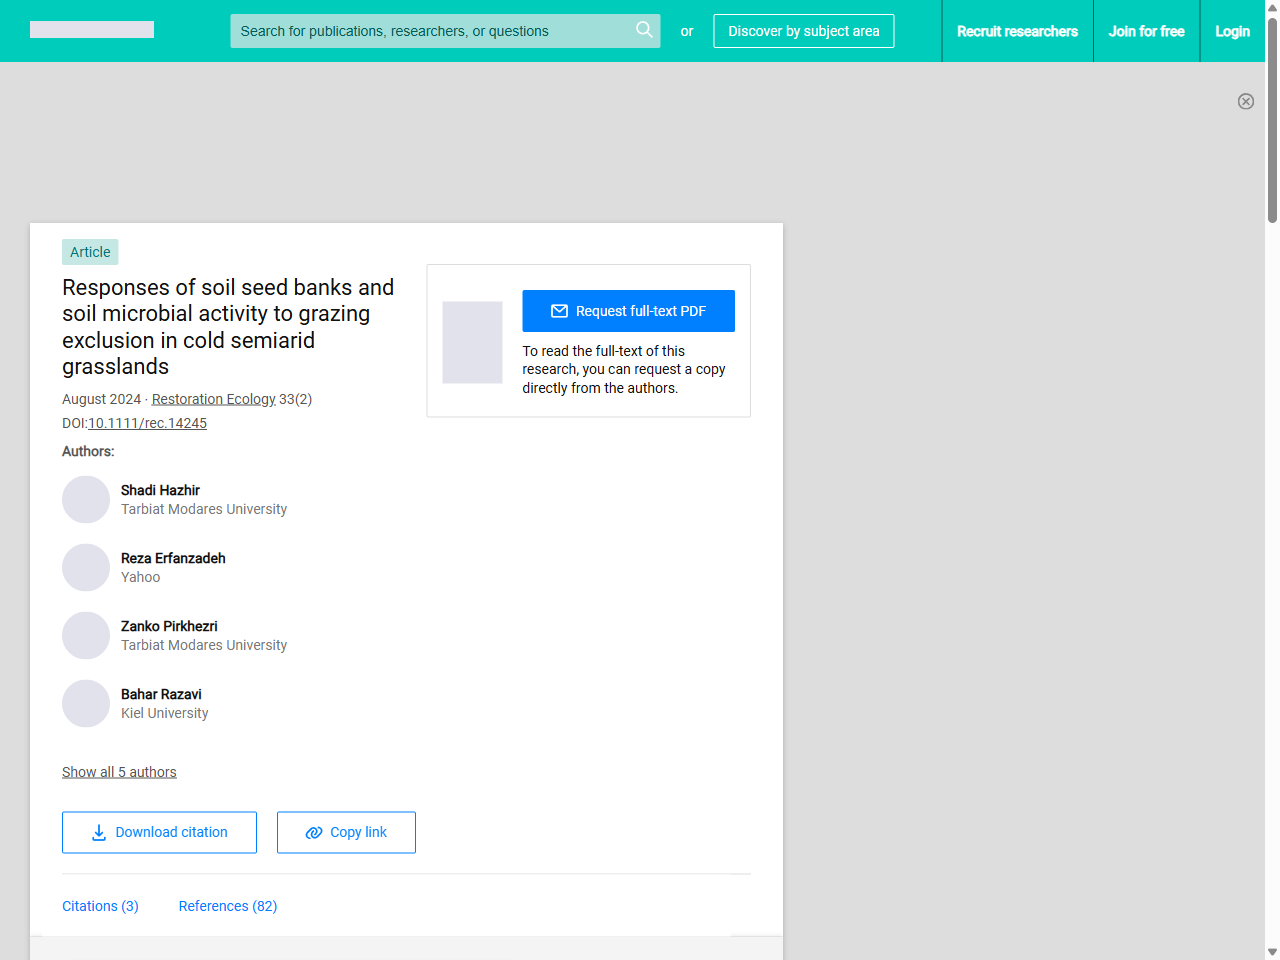Image resolution: width=1280 pixels, height=960 pixels.
Task: Click the search magnifier icon
Action: (x=644, y=30)
